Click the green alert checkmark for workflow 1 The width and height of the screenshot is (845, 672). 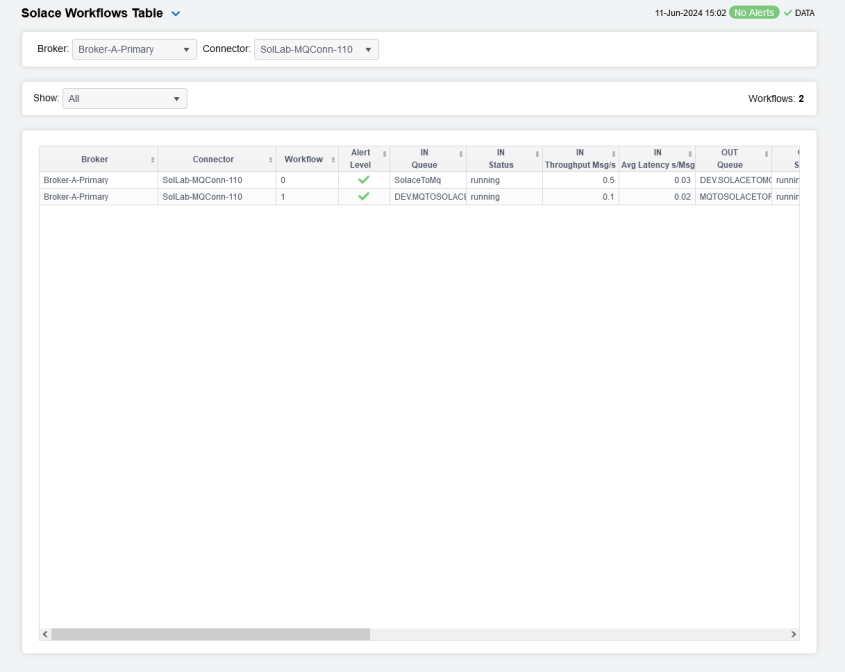click(x=364, y=197)
